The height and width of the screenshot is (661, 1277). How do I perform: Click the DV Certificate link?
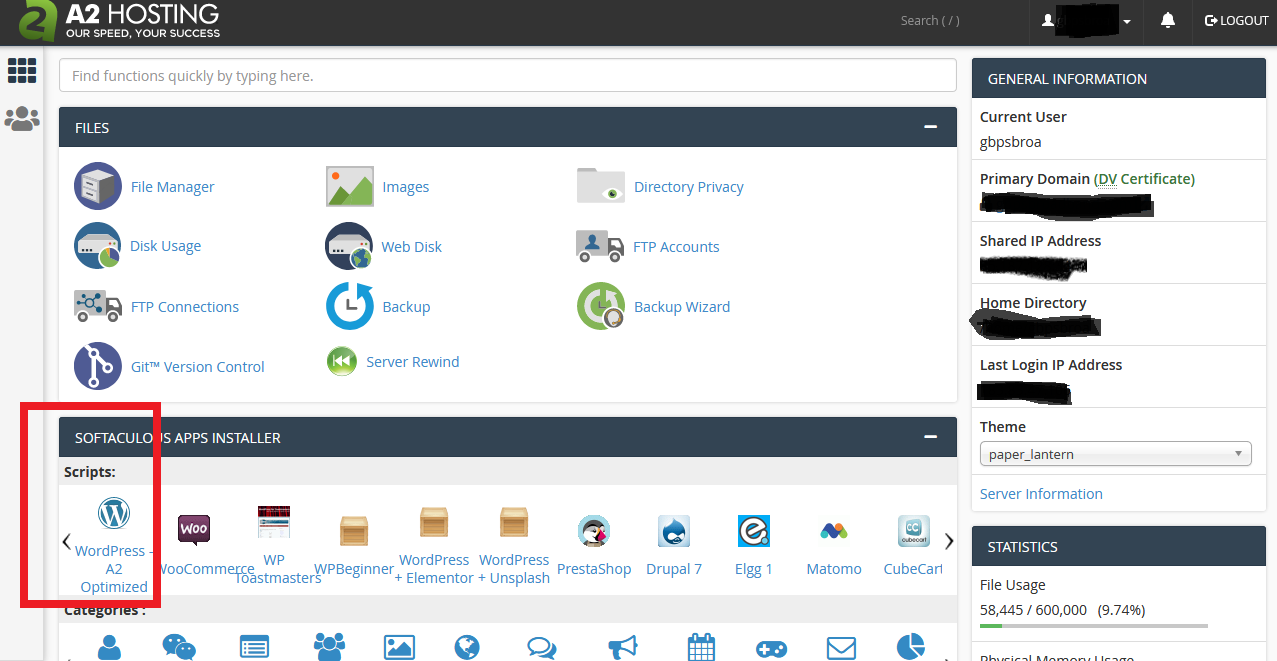[x=1144, y=179]
